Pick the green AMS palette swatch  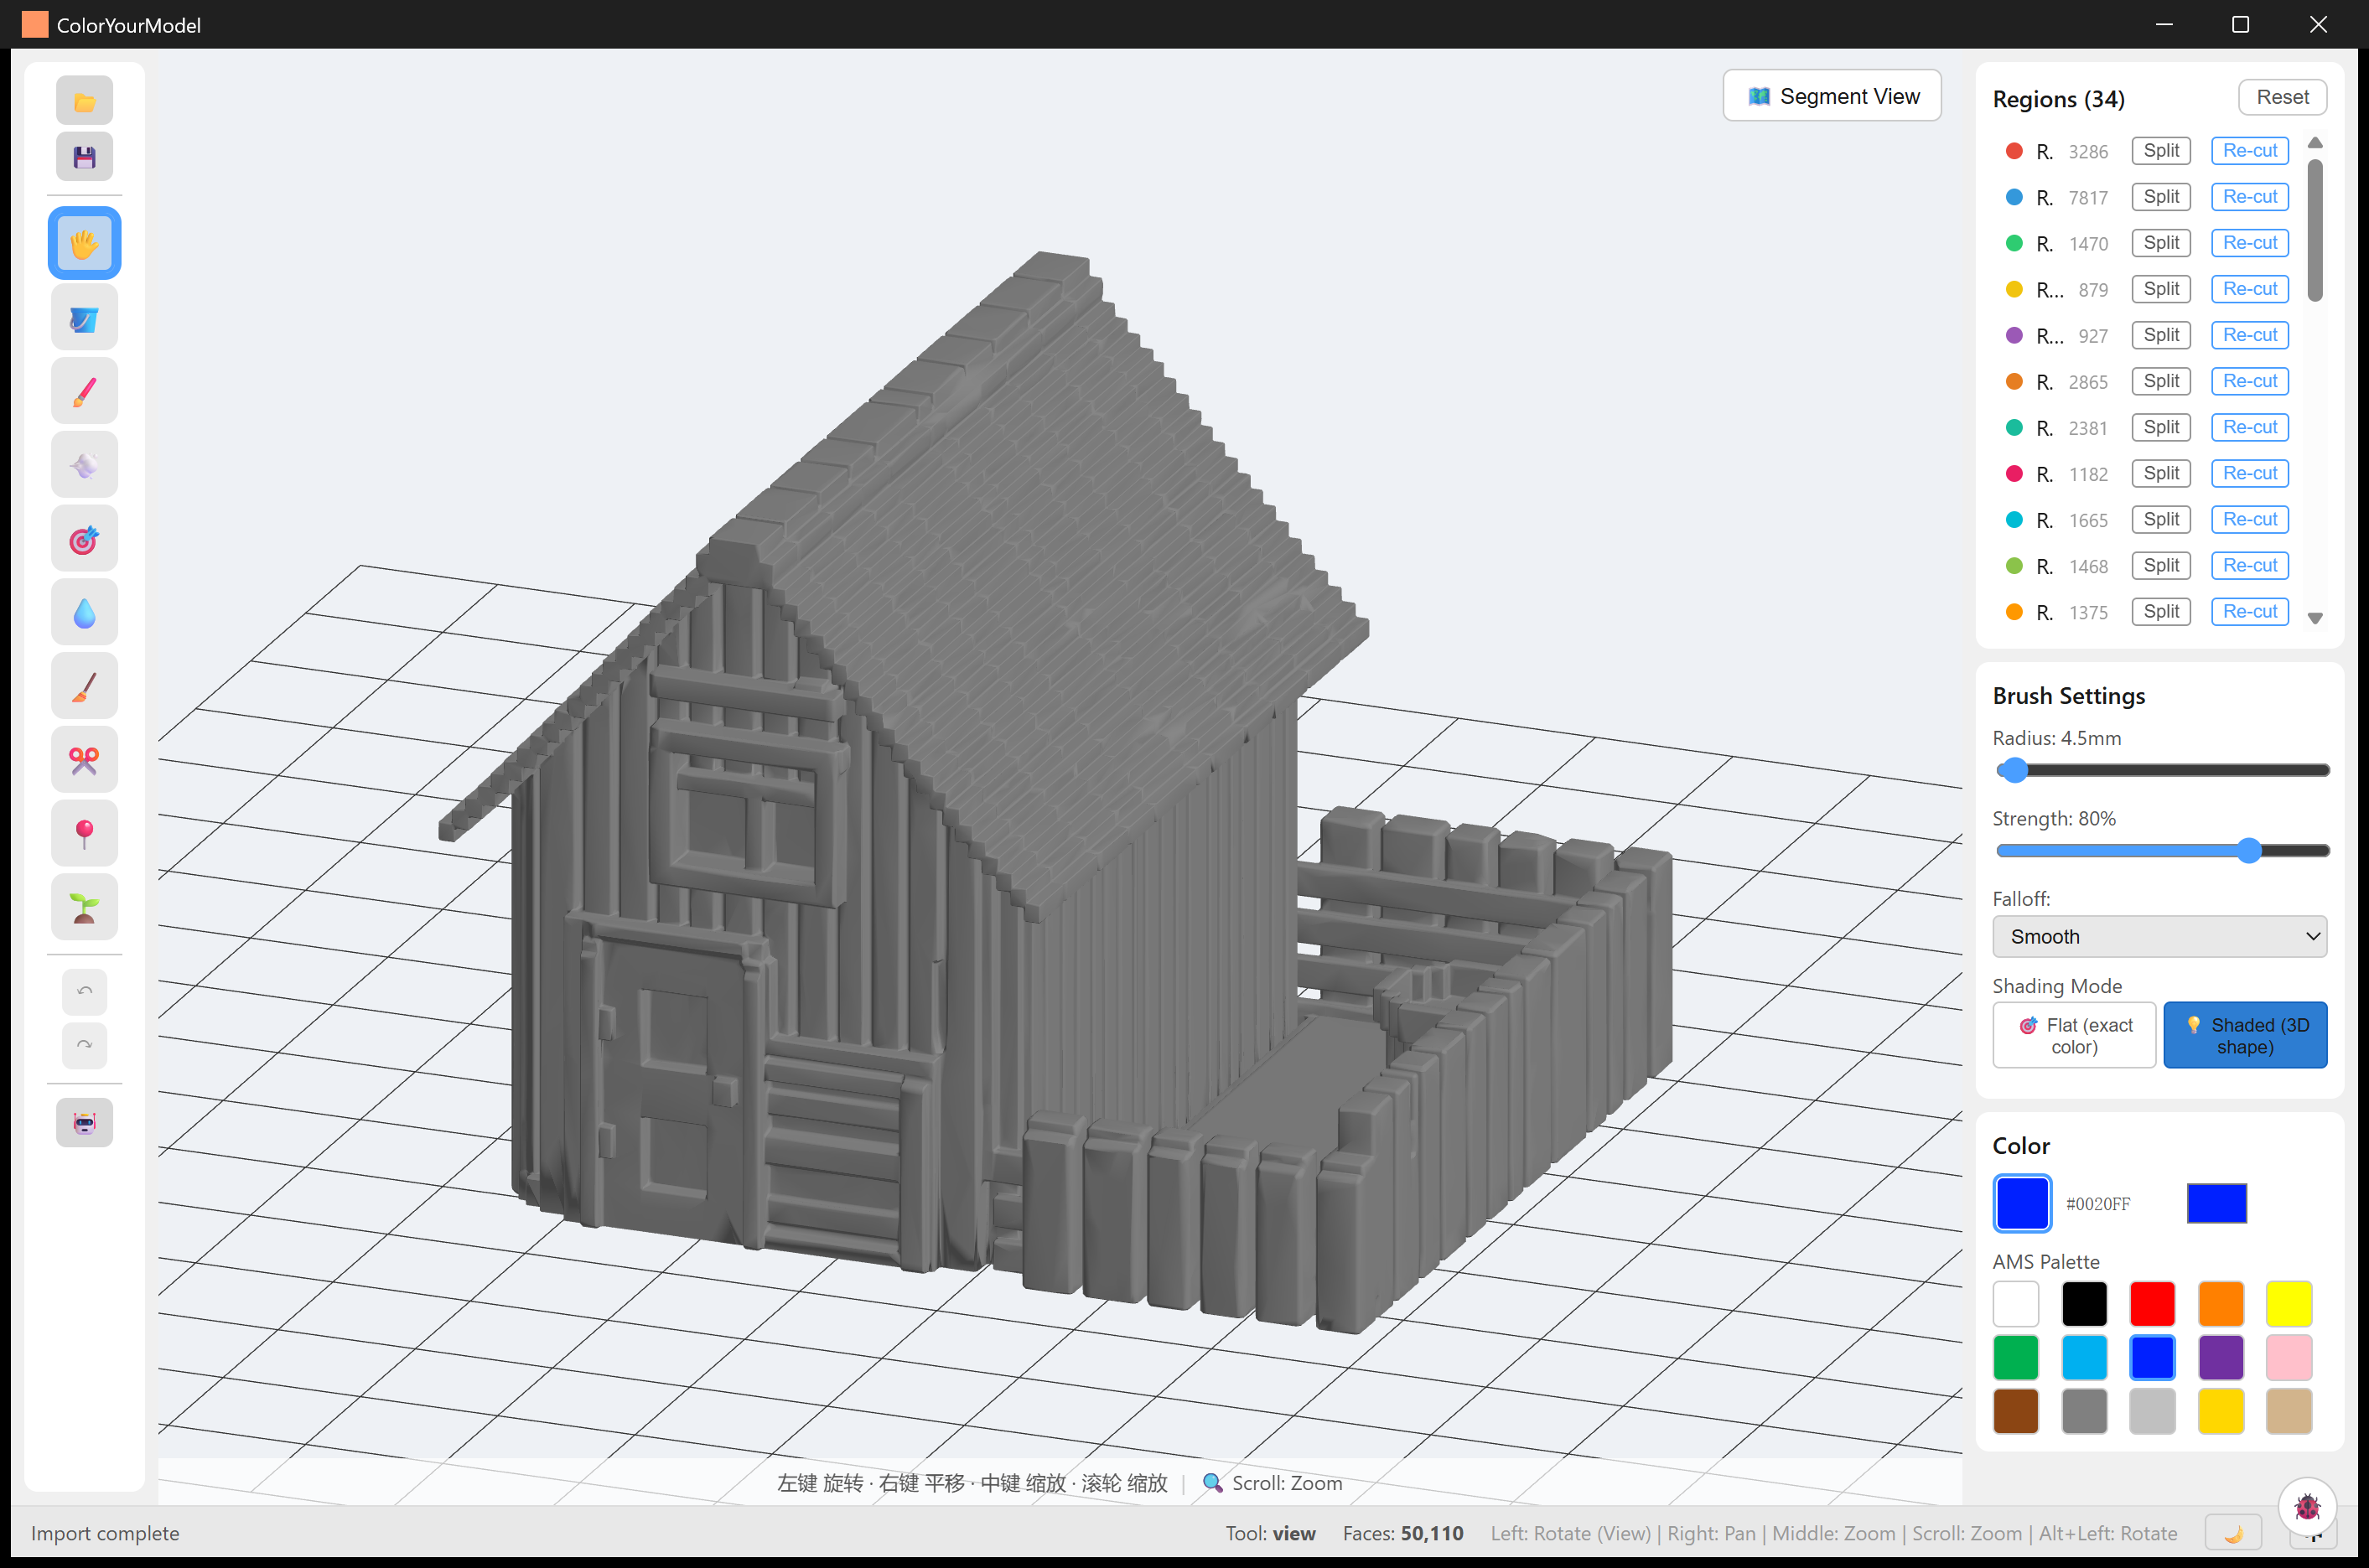tap(2015, 1358)
